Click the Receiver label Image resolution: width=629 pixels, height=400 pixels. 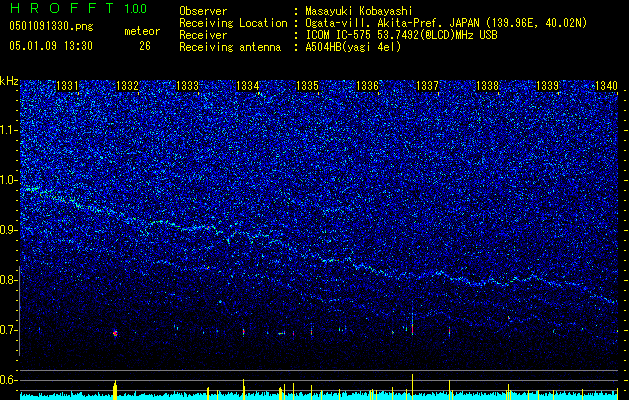click(203, 35)
